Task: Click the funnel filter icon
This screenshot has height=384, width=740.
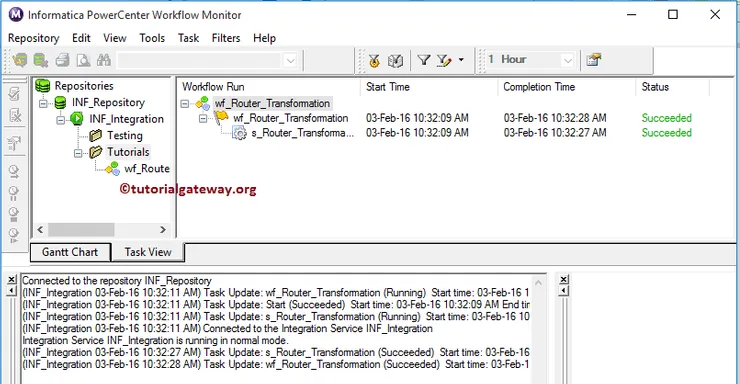Action: (x=424, y=60)
